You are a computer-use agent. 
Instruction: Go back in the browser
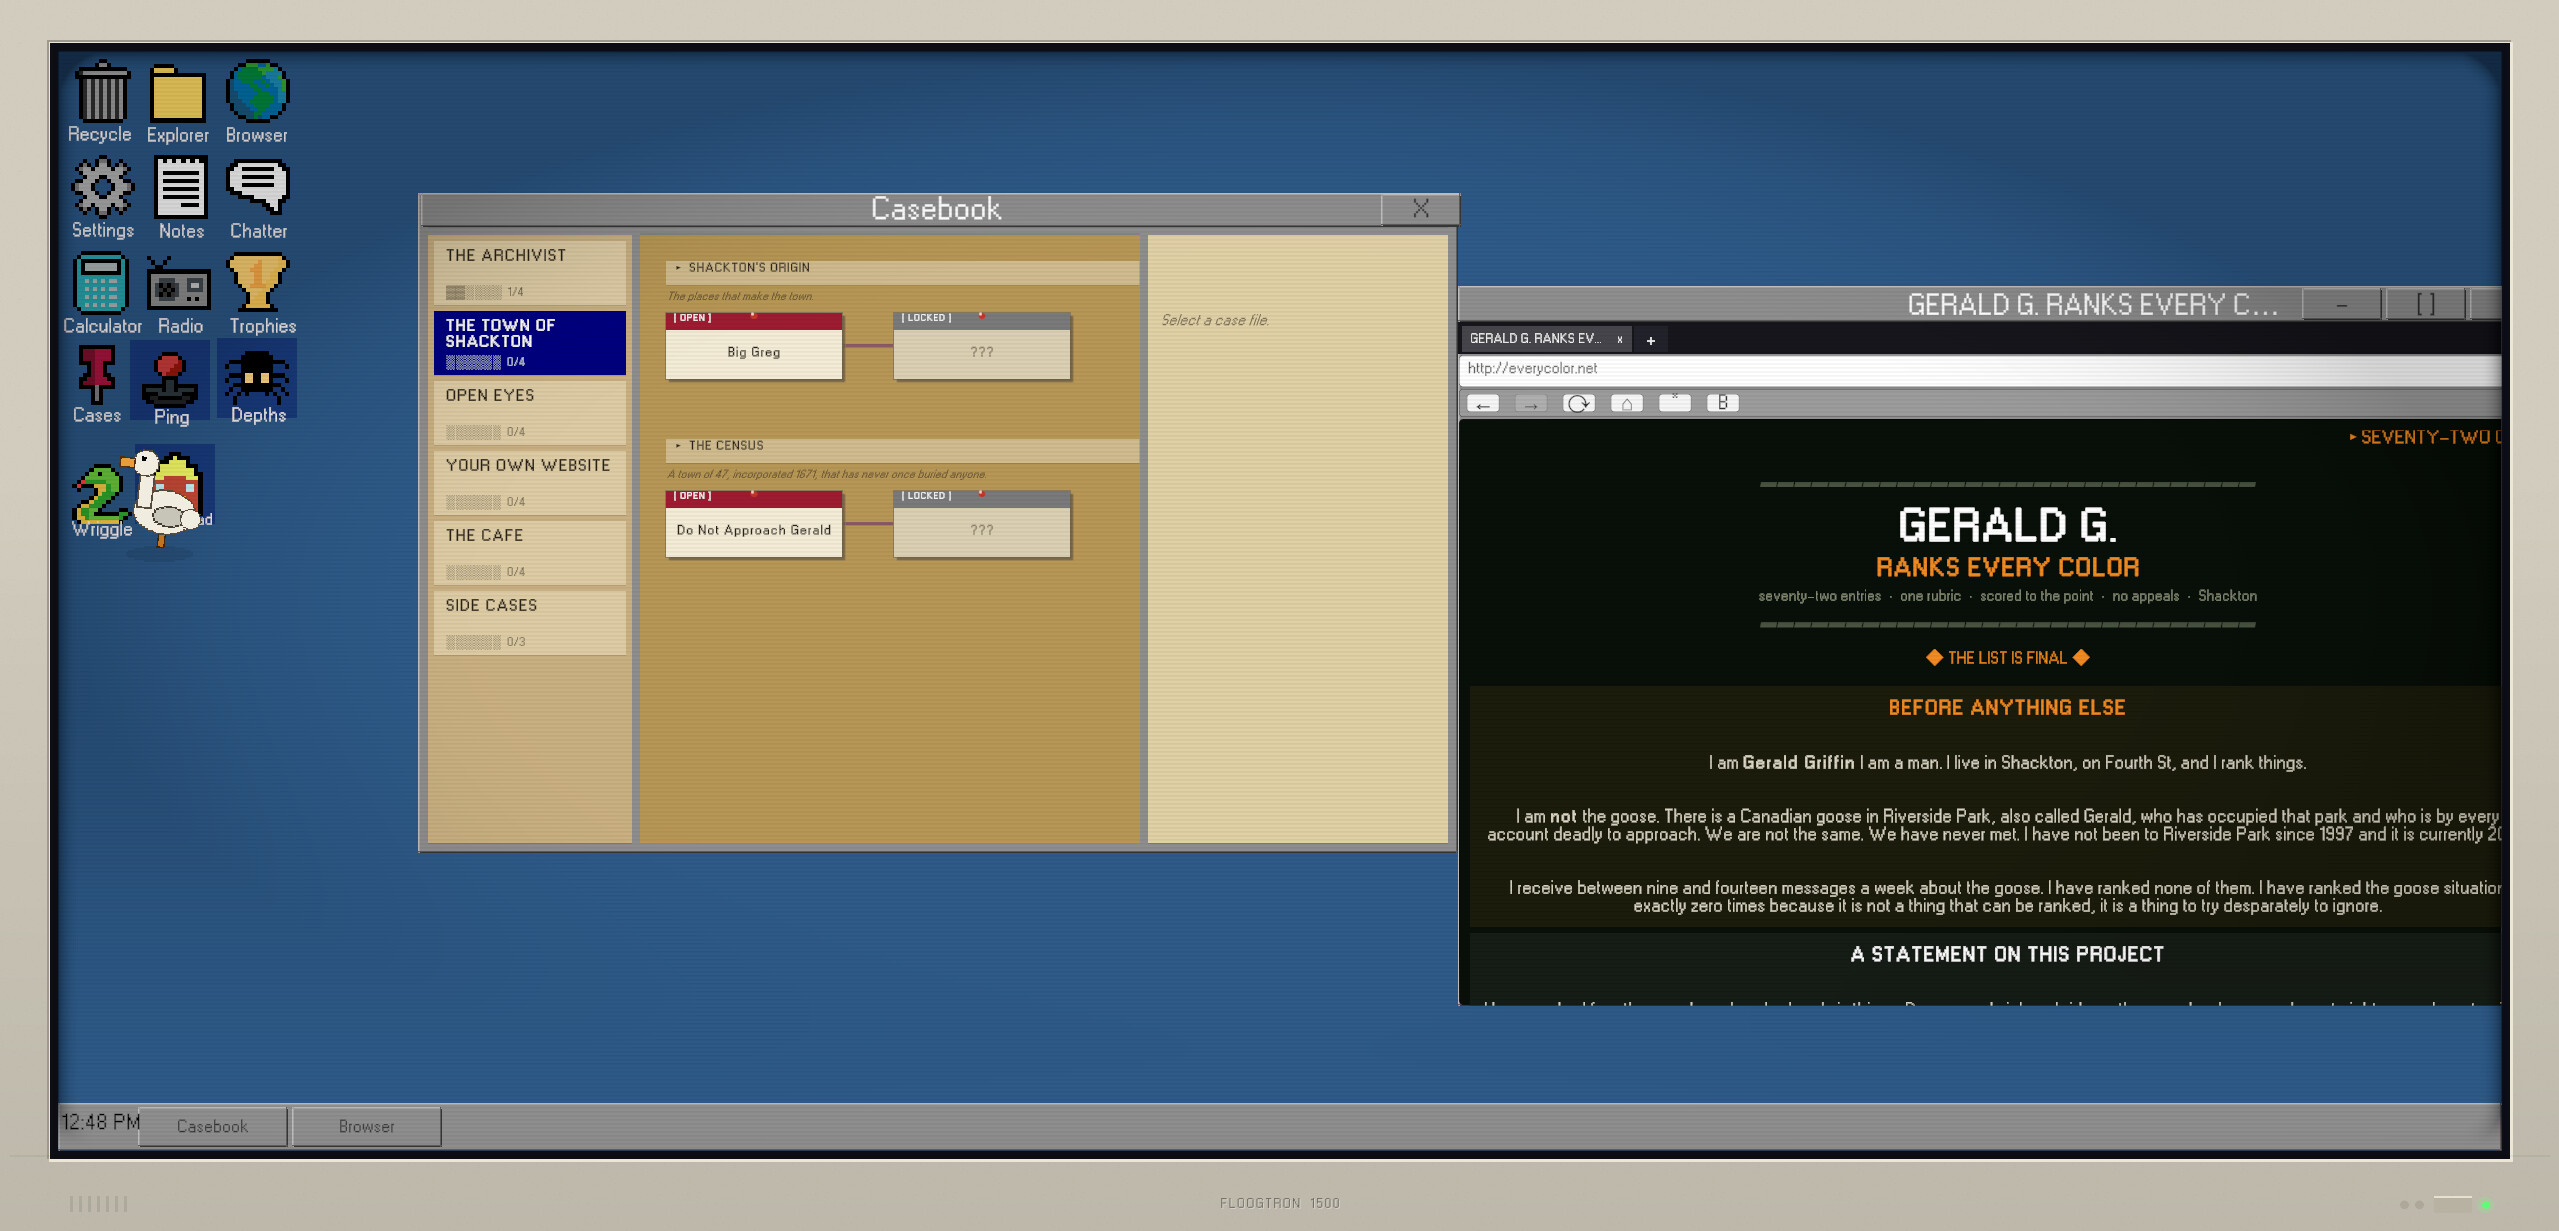1483,403
